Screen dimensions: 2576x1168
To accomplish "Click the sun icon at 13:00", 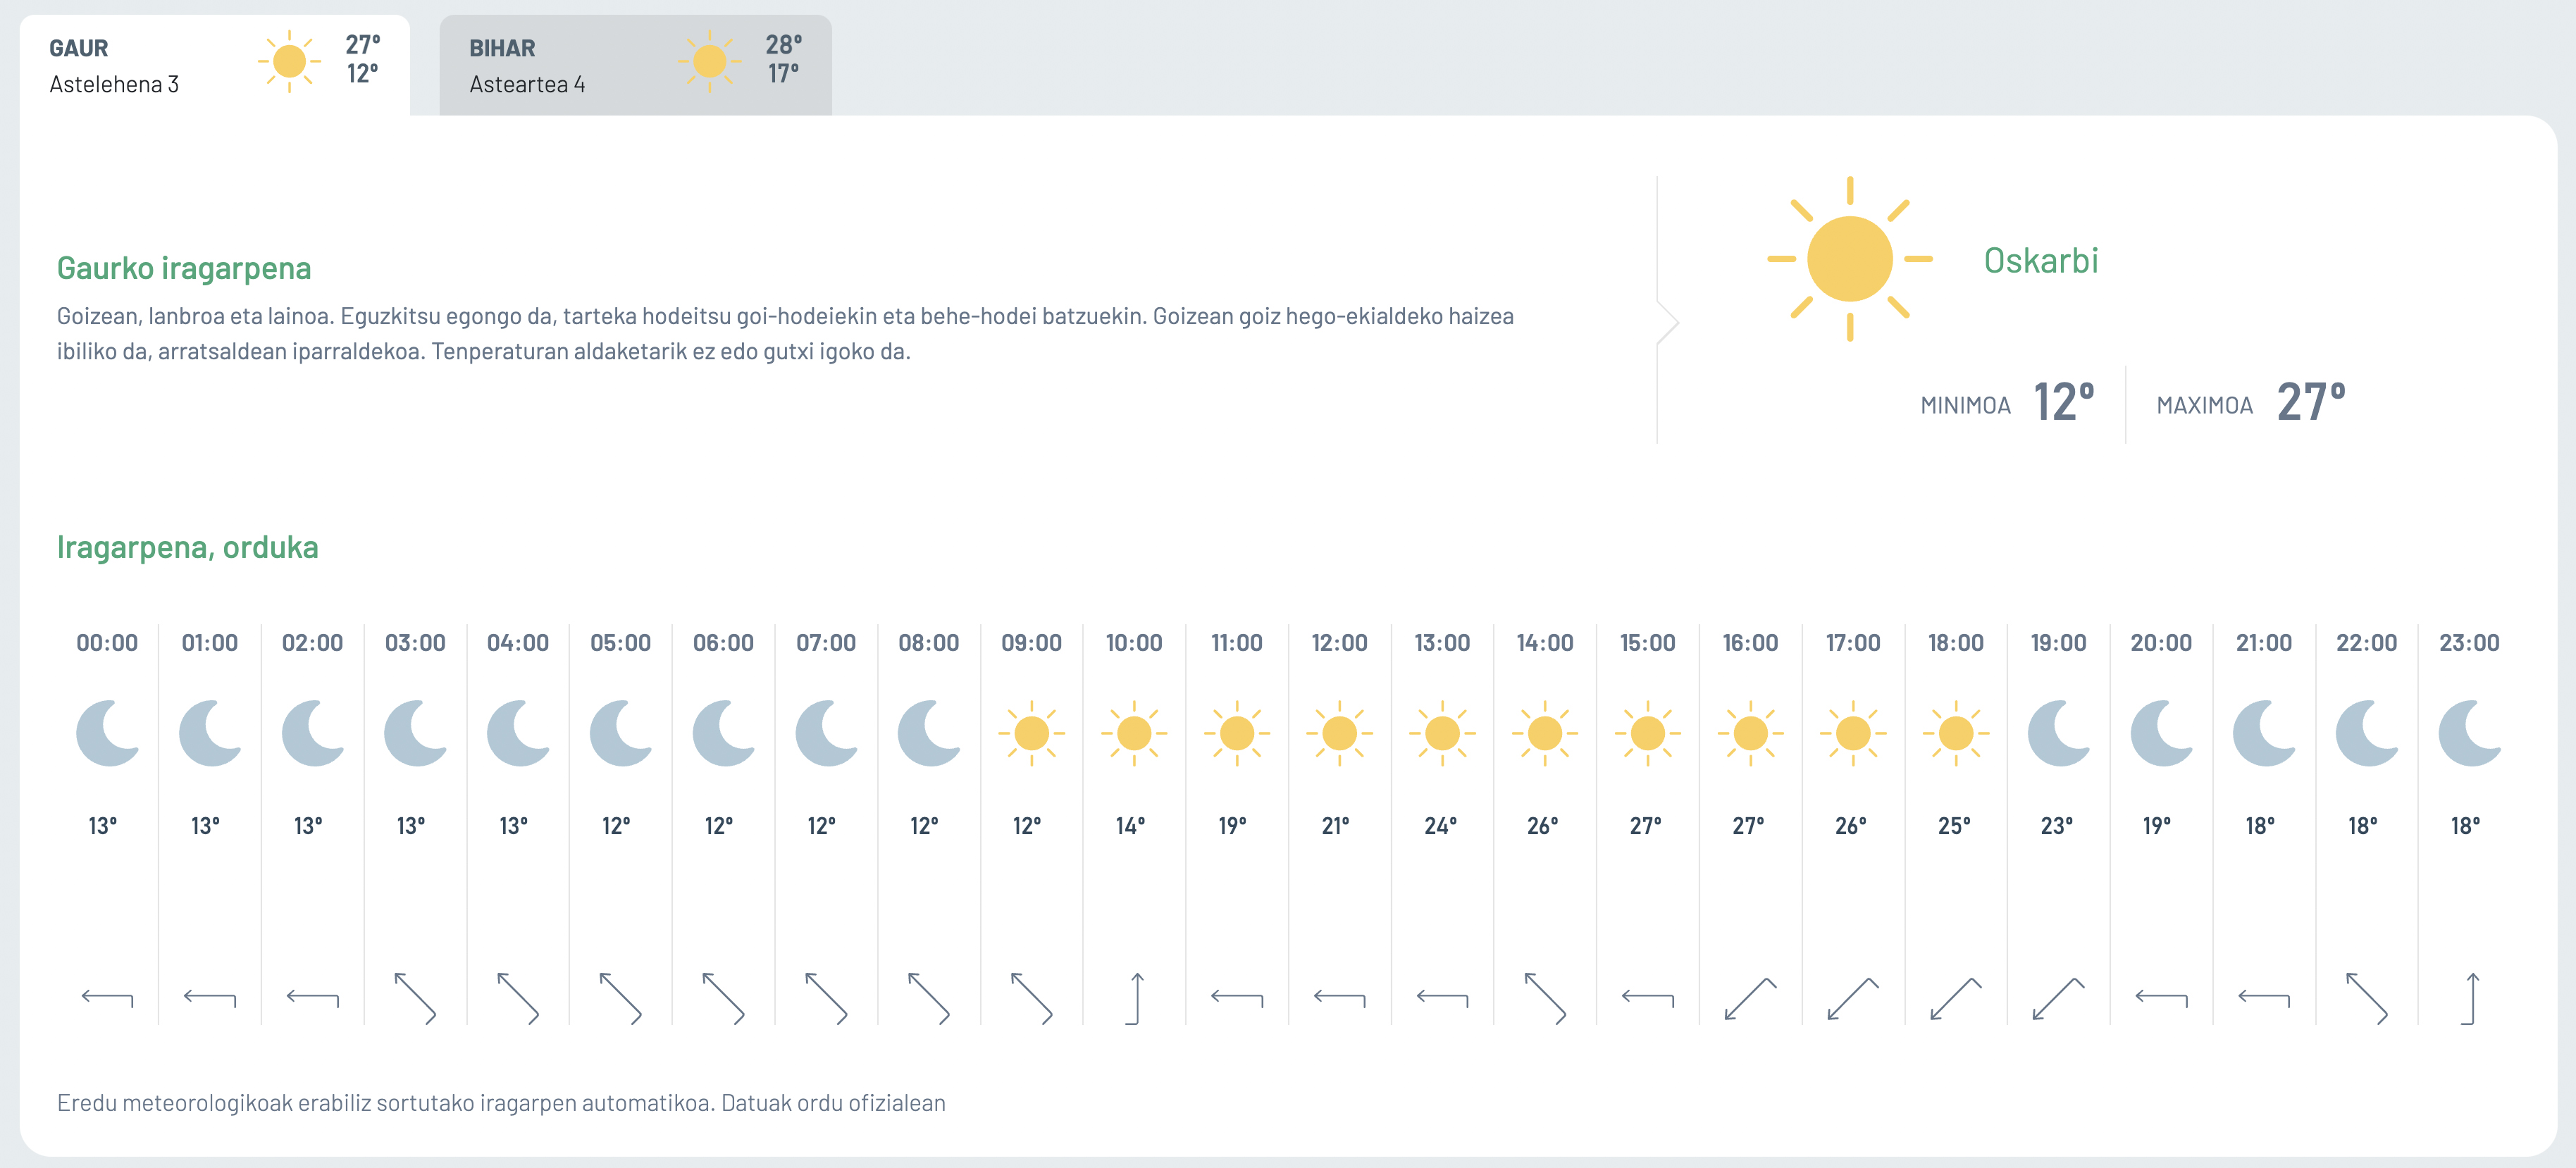I will point(1442,733).
